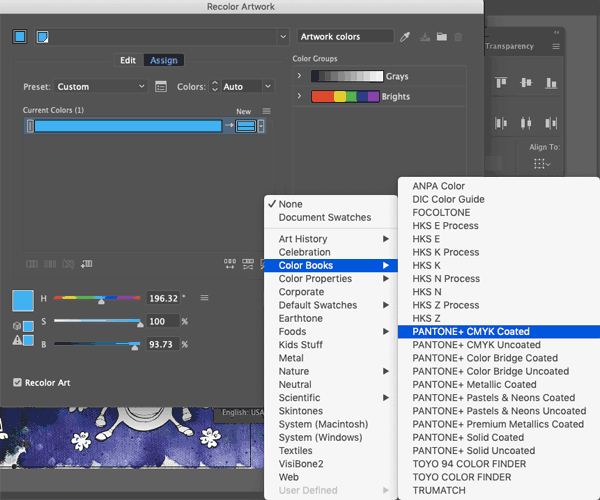Click the new row icon
Image resolution: width=600 pixels, height=500 pixels.
click(86, 264)
